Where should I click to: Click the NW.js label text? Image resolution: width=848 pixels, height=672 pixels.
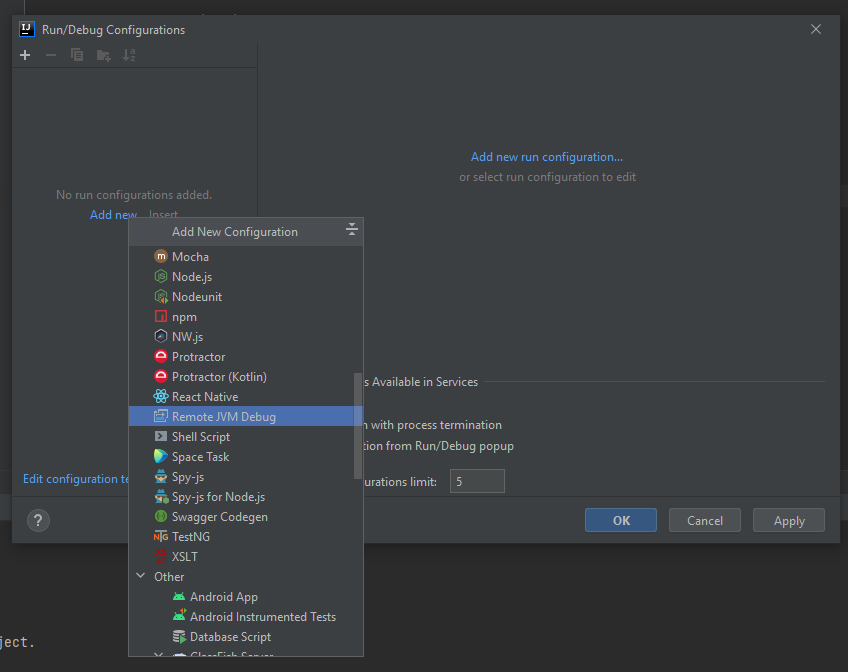188,337
